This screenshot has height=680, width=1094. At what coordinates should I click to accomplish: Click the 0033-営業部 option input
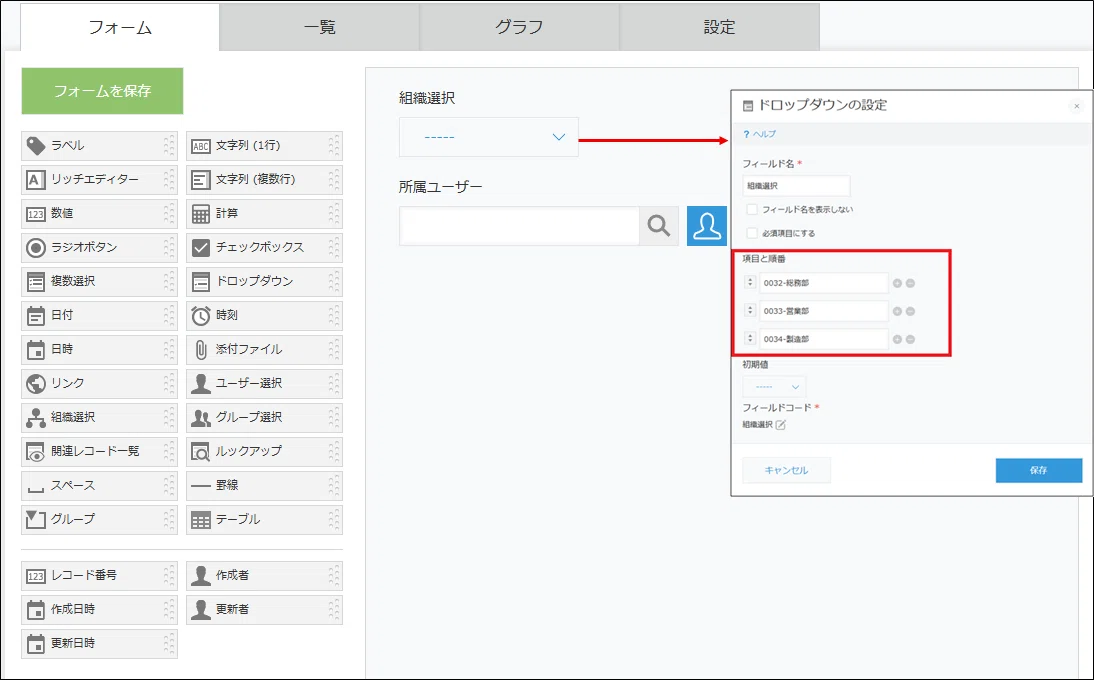(823, 311)
